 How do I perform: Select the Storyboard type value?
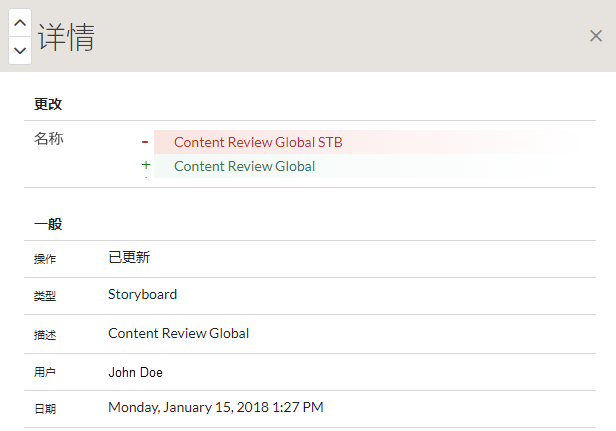(142, 294)
